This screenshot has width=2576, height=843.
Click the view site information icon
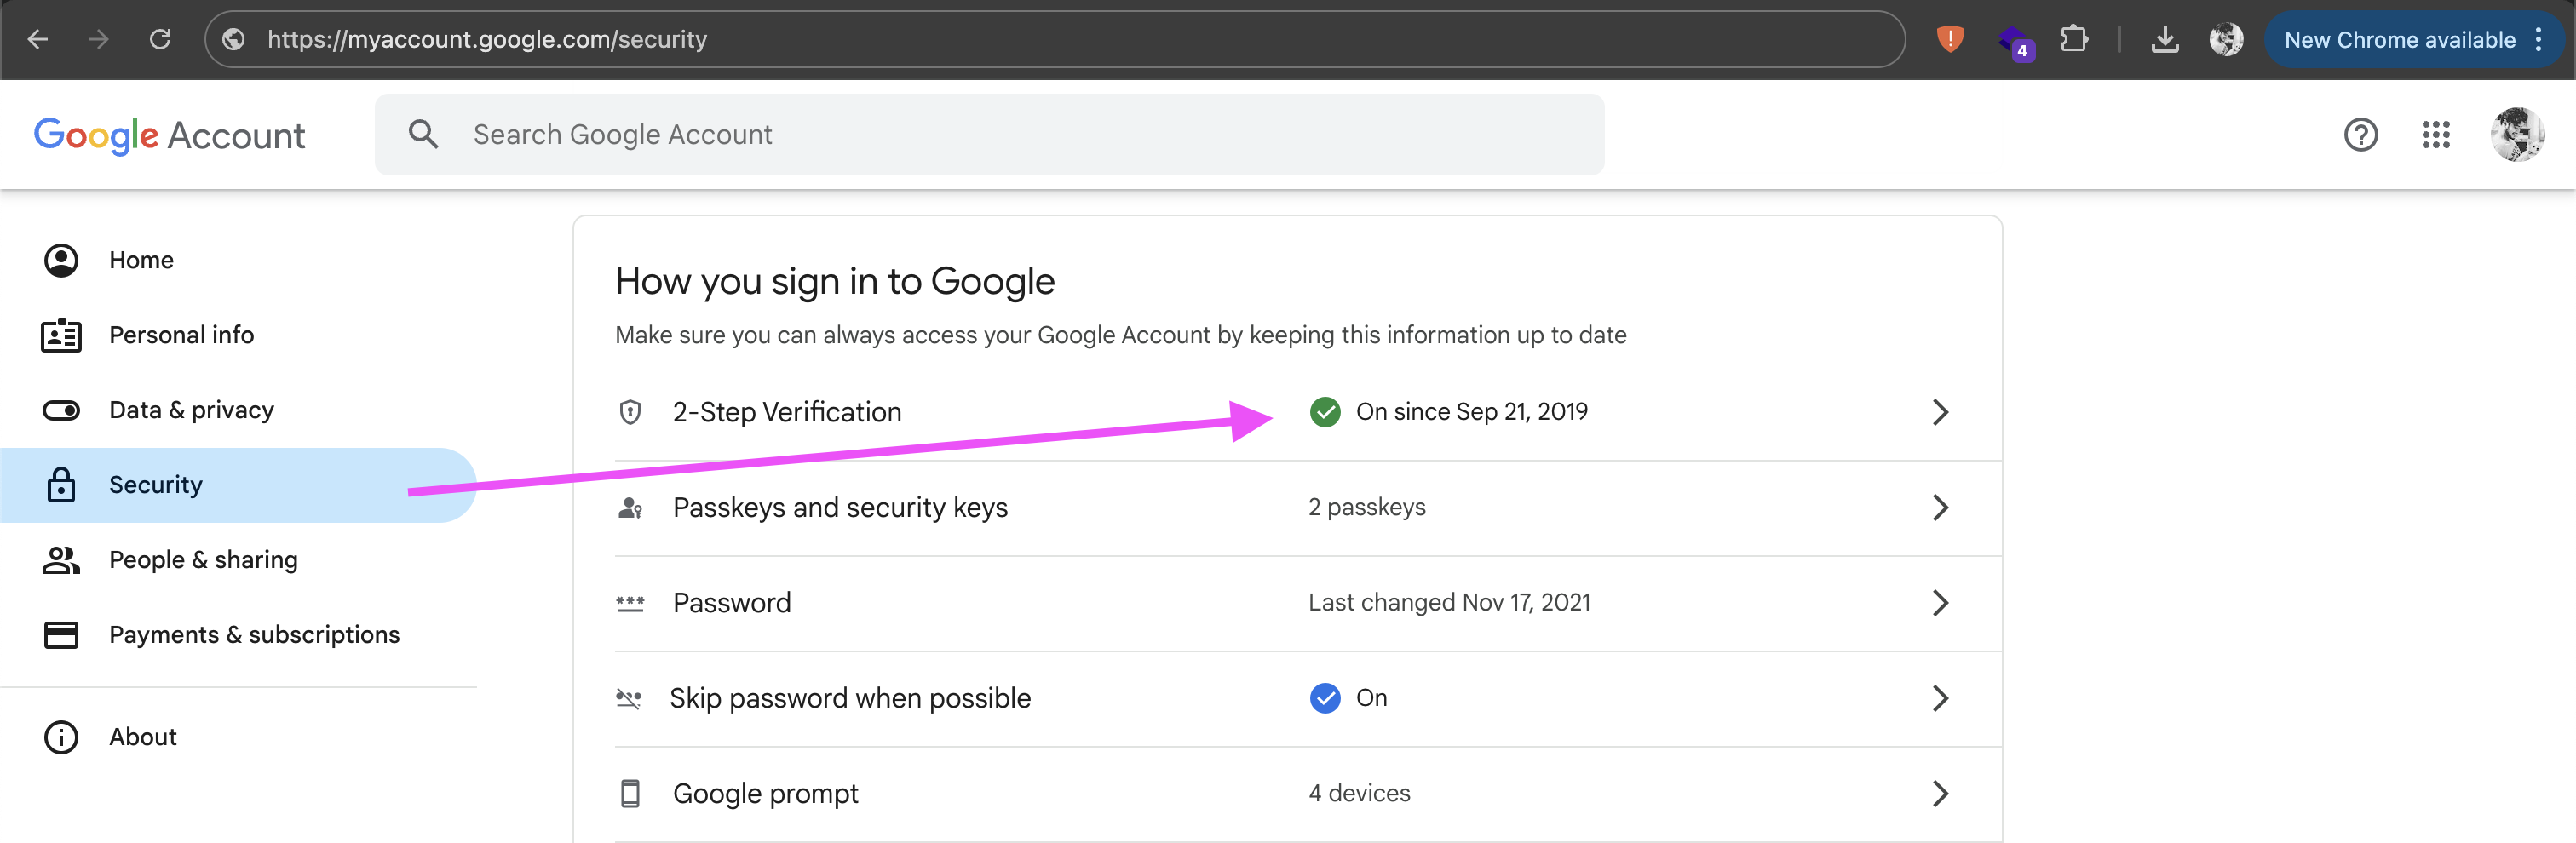coord(234,39)
